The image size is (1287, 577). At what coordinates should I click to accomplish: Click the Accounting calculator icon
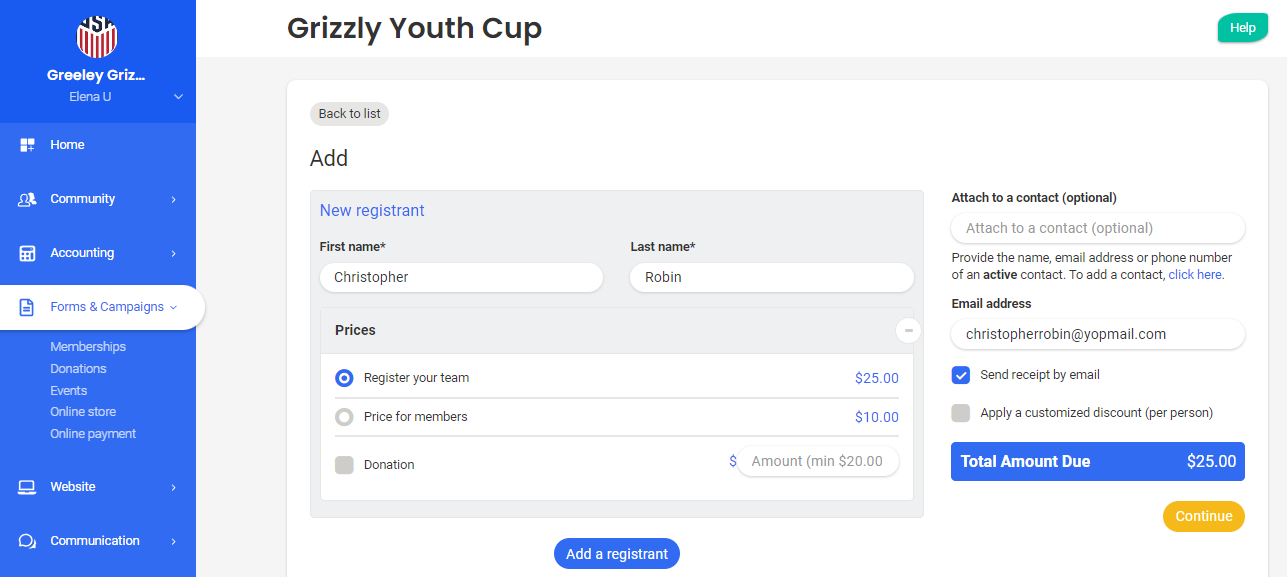click(28, 253)
